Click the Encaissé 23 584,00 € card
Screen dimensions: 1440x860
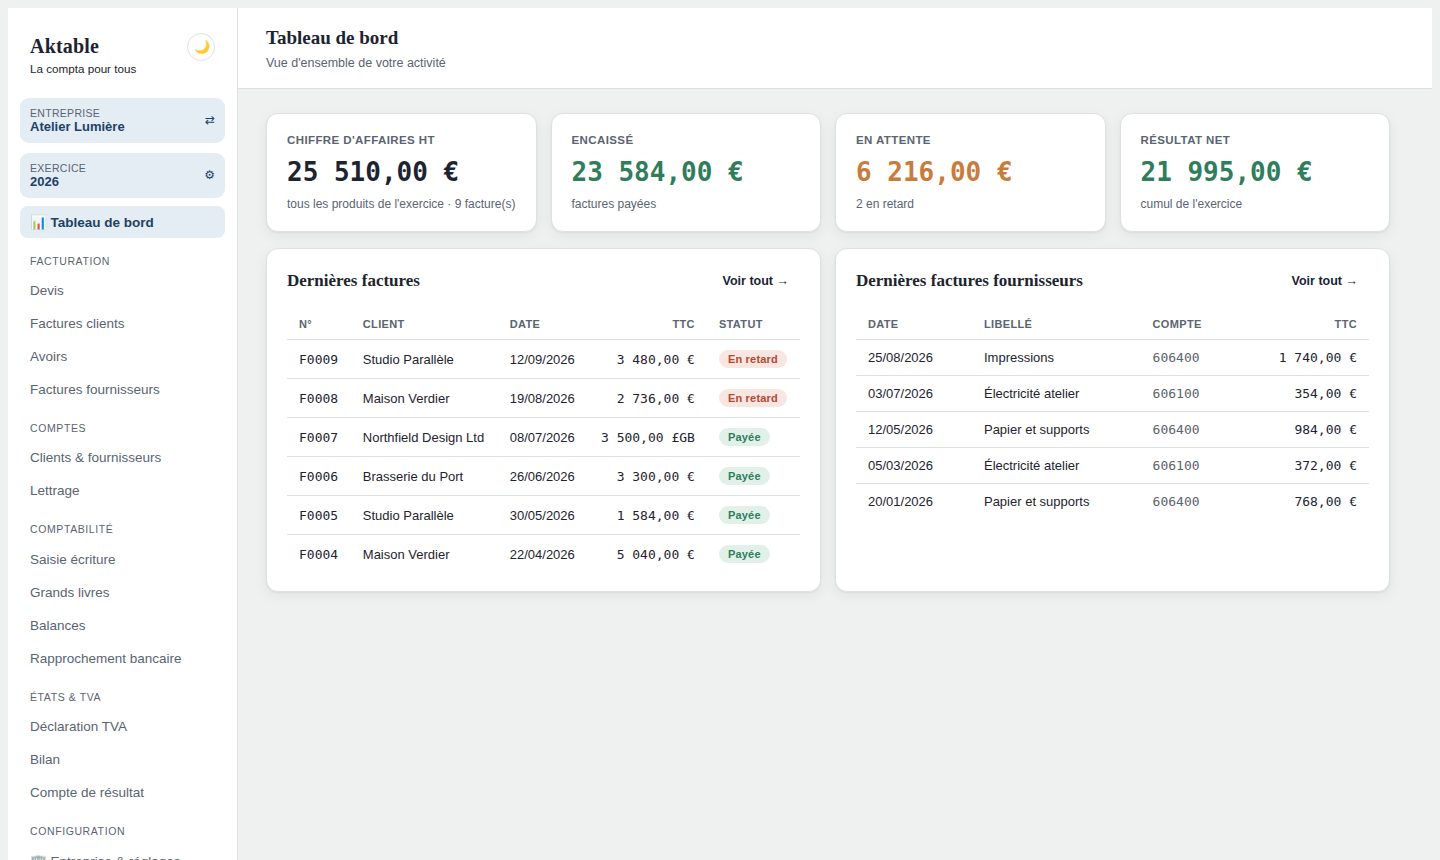click(686, 173)
